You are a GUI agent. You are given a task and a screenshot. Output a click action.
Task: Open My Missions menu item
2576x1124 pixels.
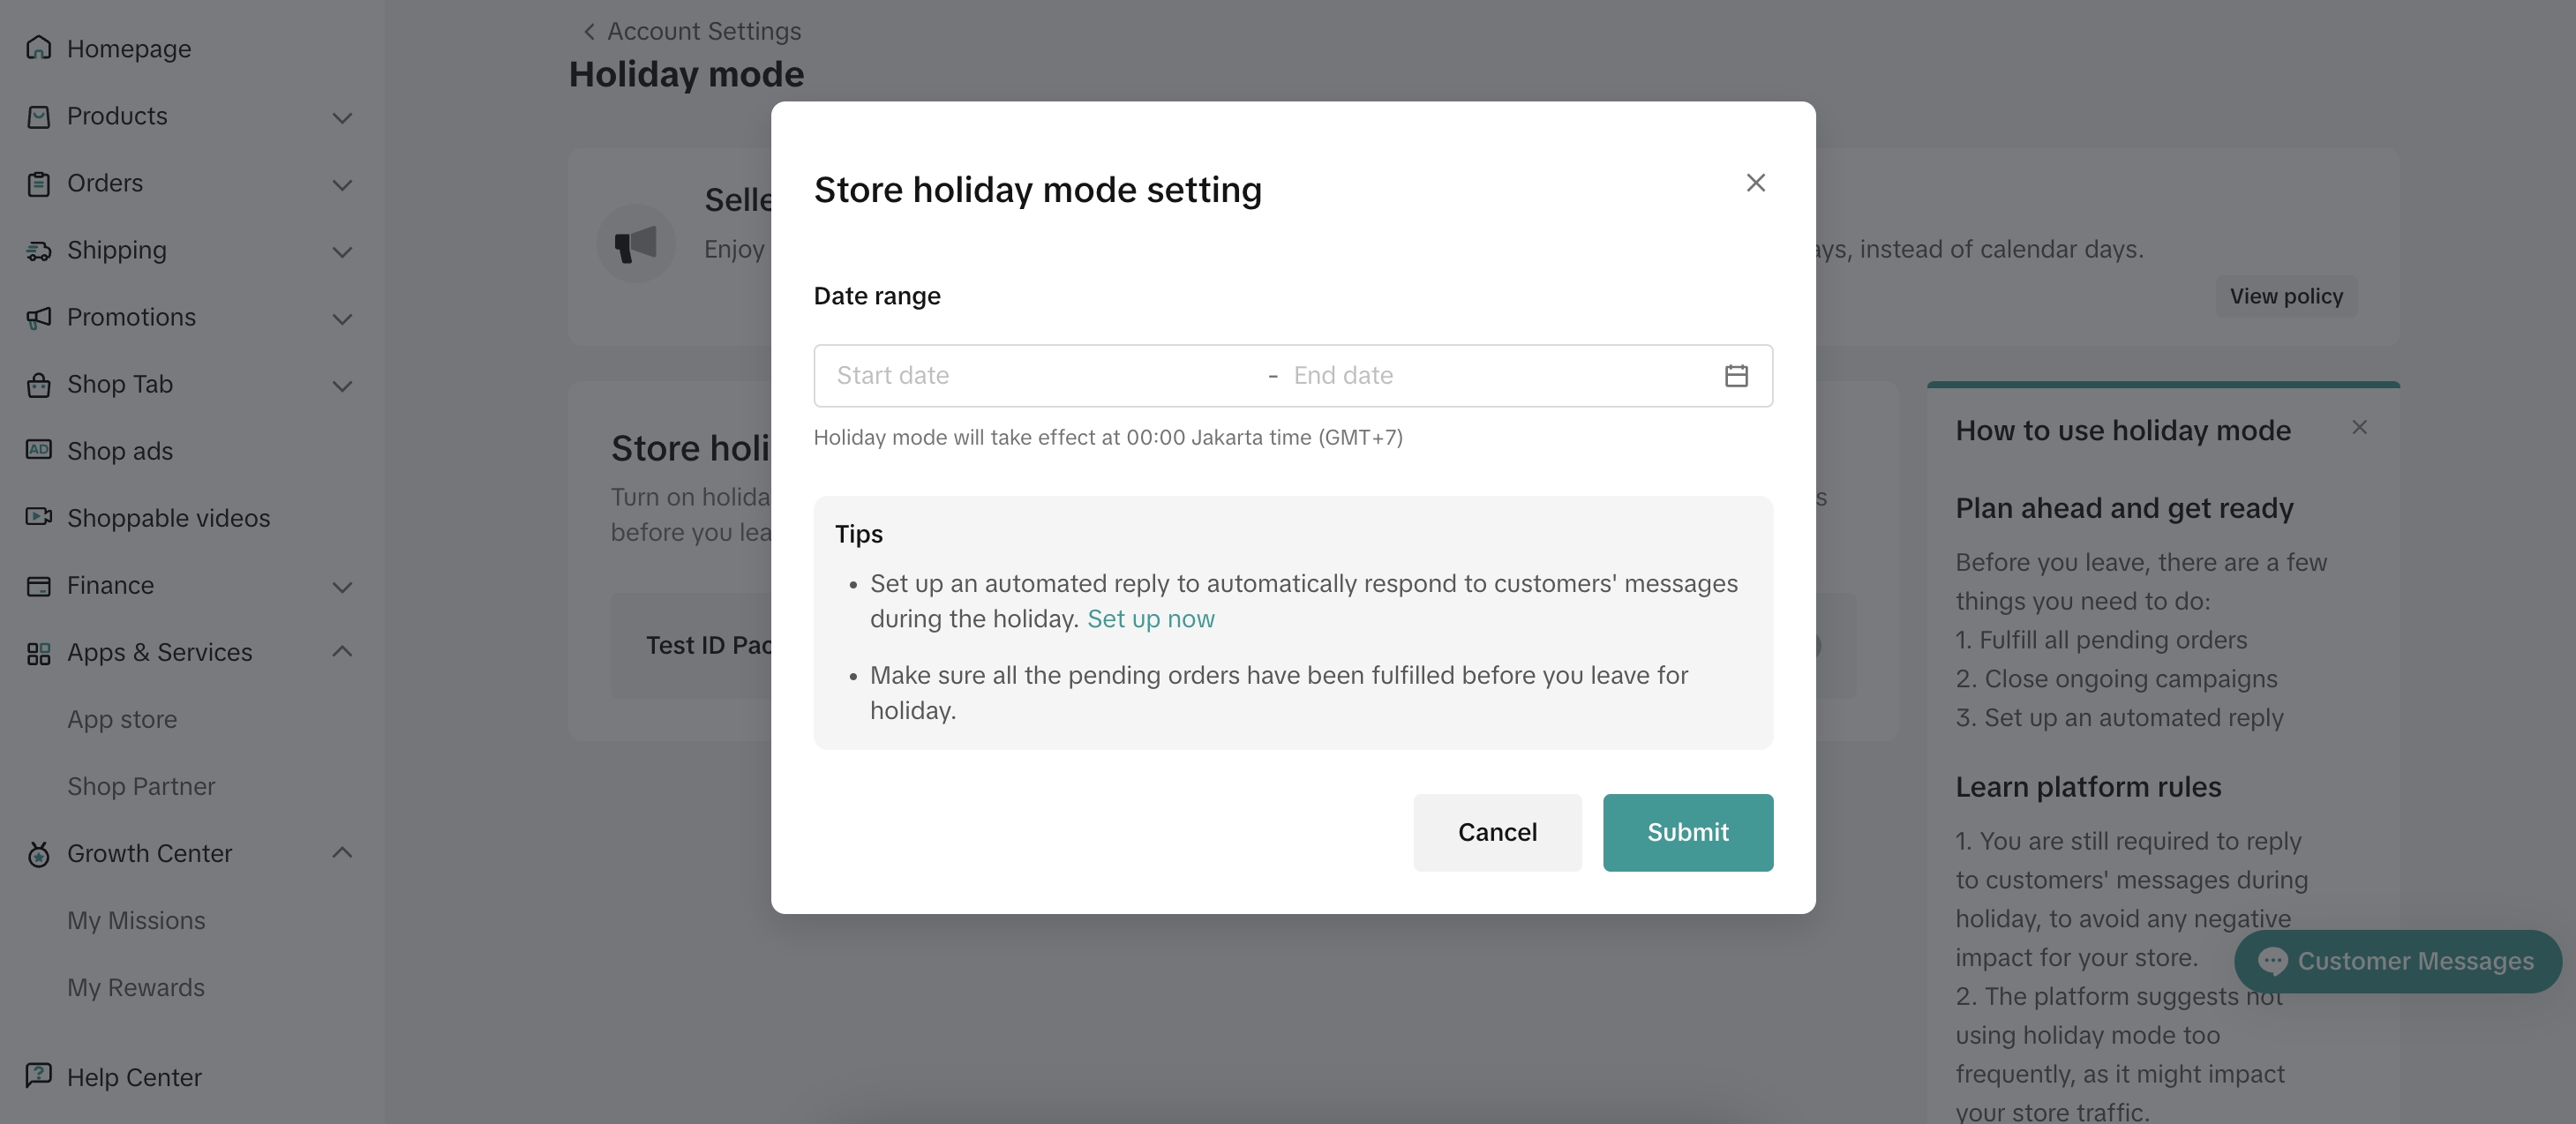(136, 920)
